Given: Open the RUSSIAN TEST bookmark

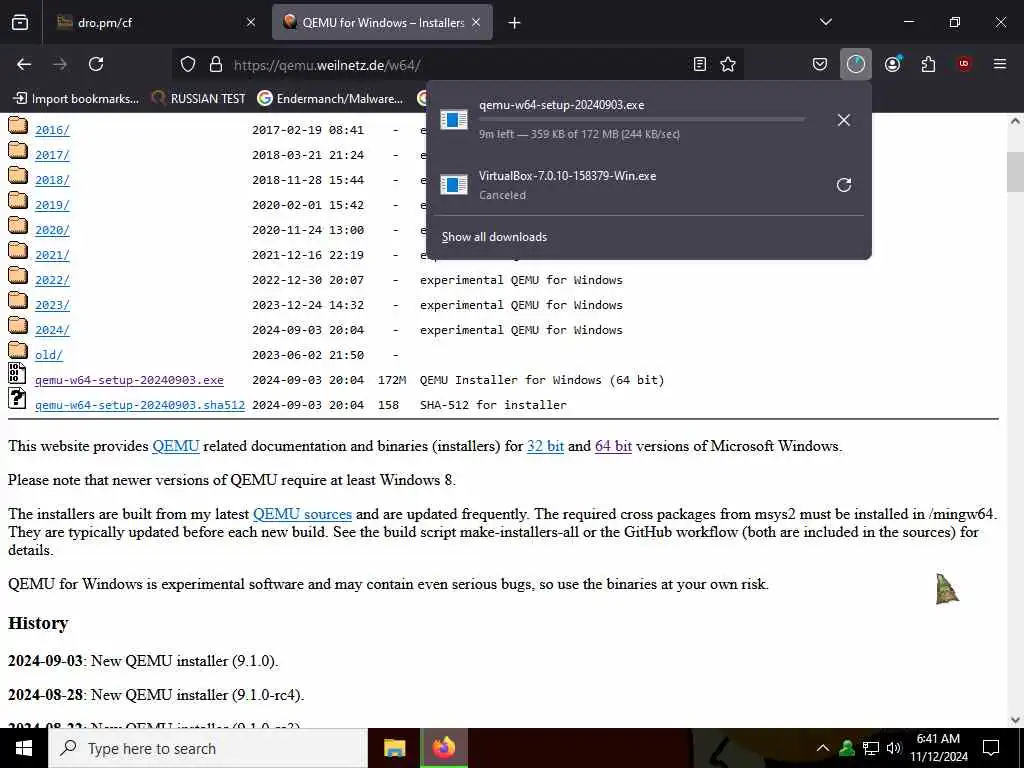Looking at the screenshot, I should [x=199, y=99].
